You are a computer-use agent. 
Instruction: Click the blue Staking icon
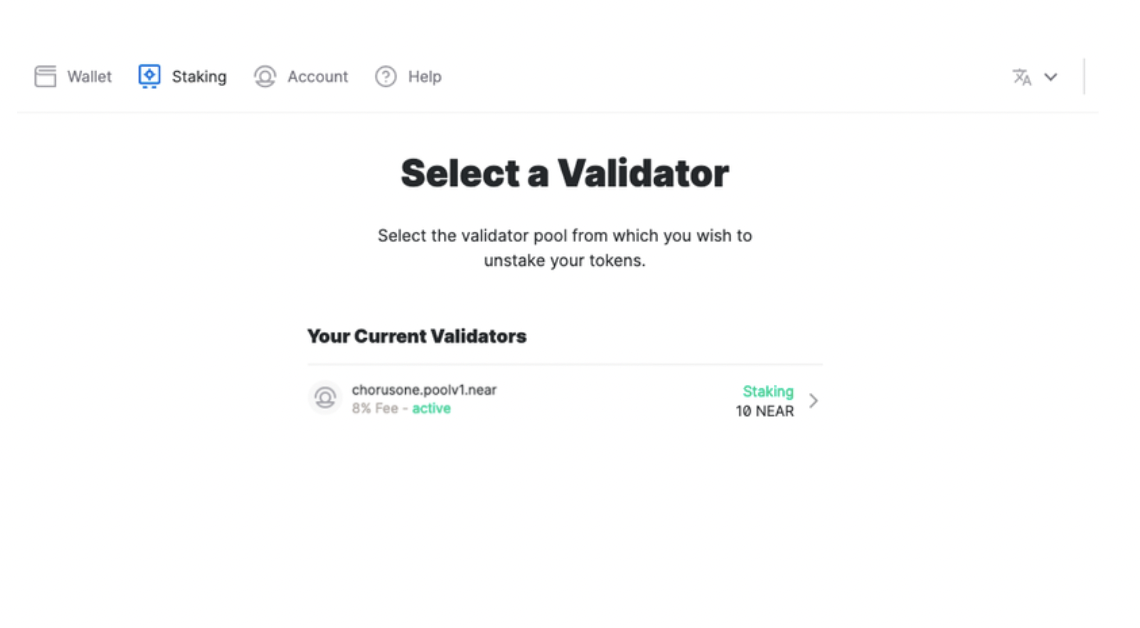[x=149, y=77]
